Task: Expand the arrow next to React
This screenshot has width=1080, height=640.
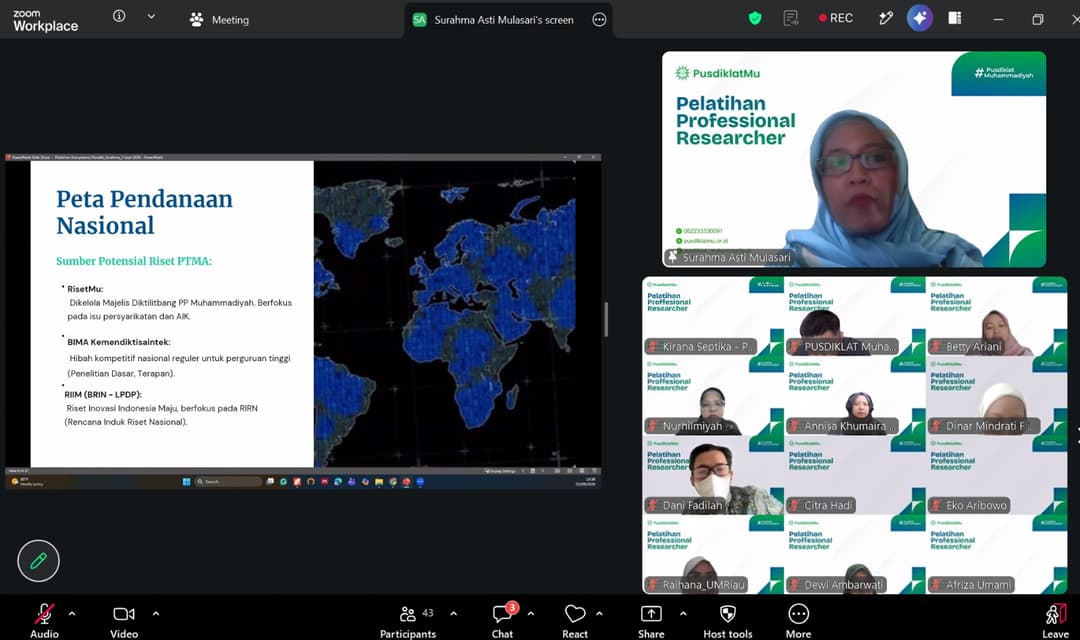Action: 599,613
